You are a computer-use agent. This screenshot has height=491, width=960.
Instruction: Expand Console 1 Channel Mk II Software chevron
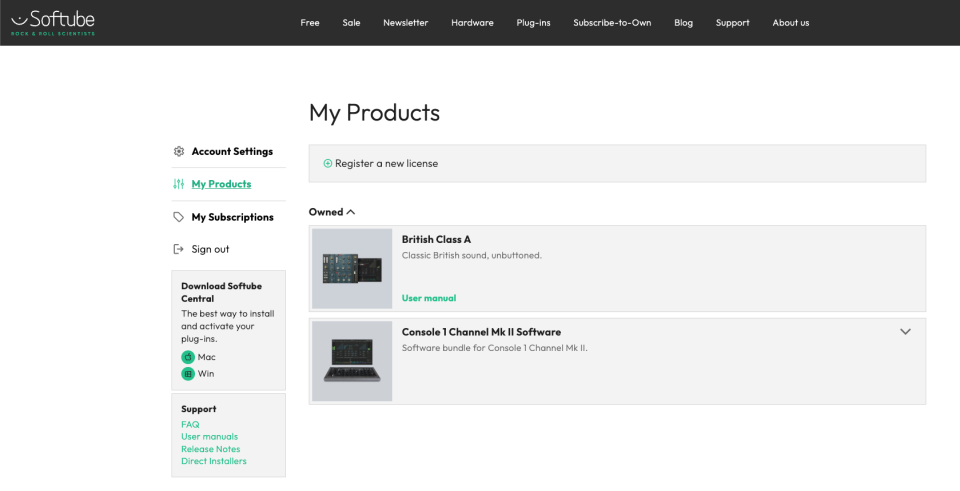(905, 332)
